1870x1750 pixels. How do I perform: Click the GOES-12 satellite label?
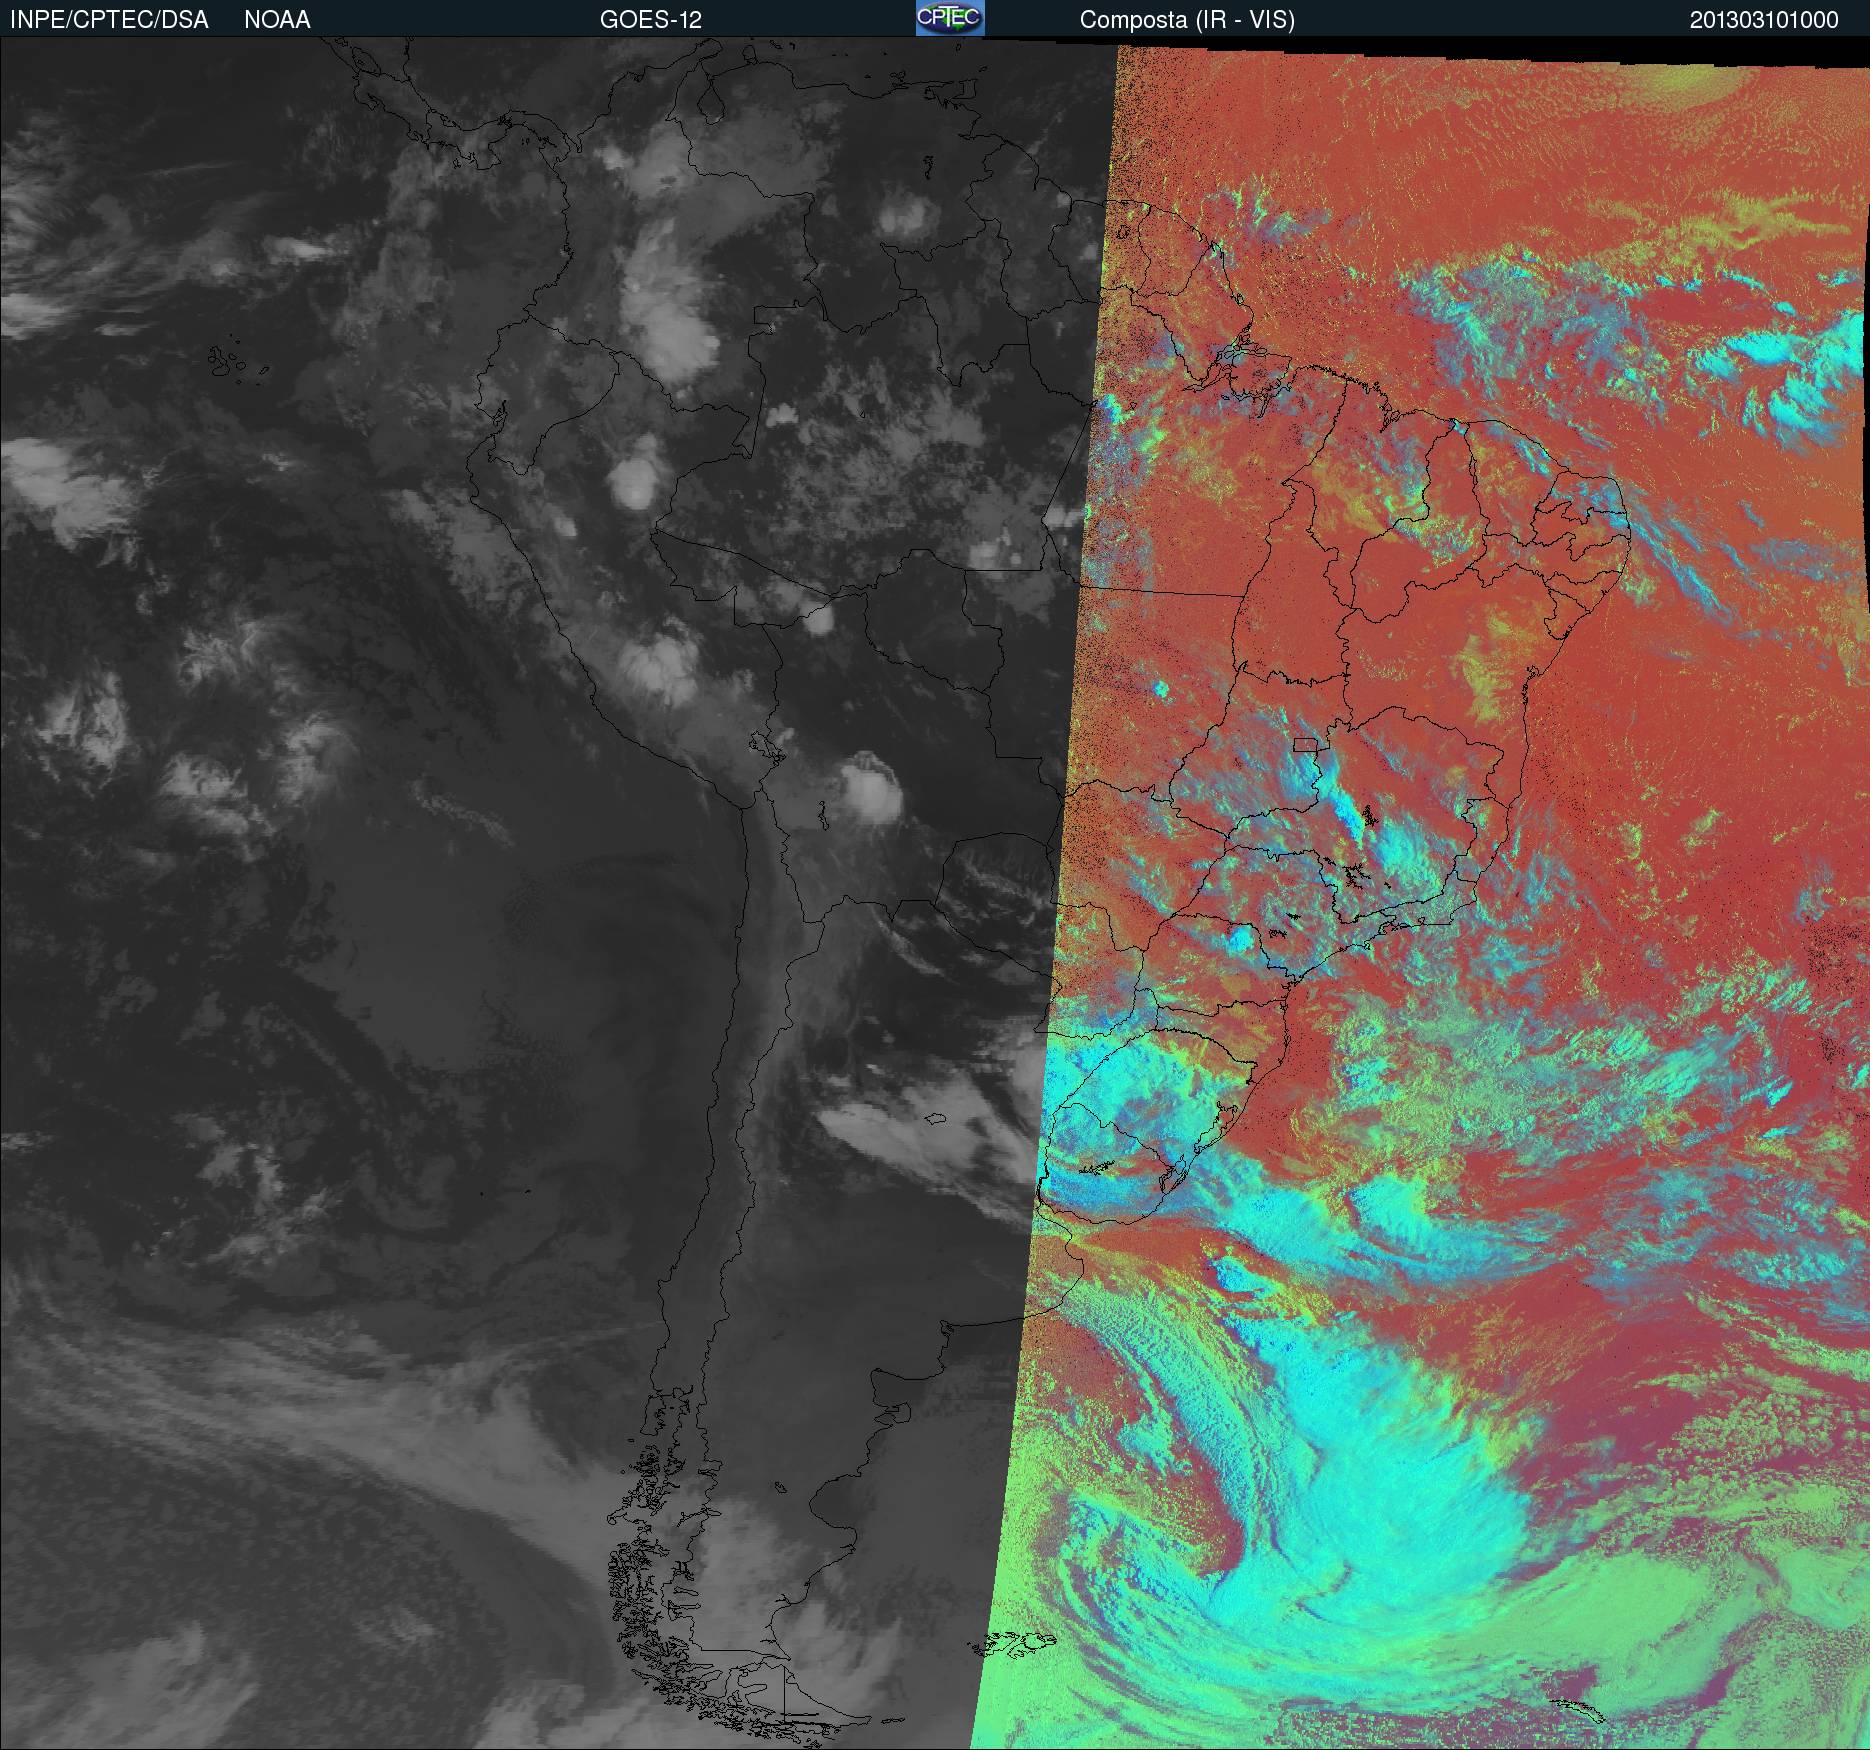[x=650, y=20]
